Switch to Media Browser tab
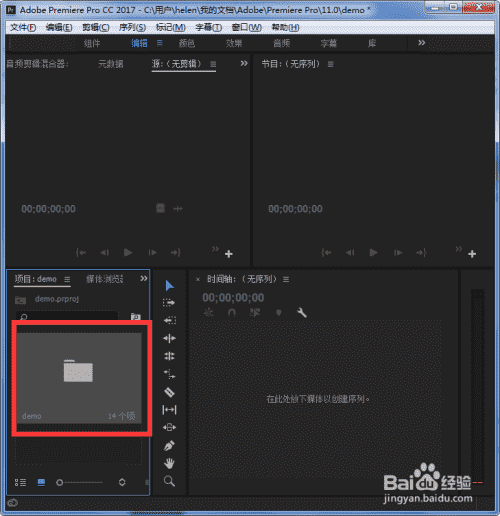 click(x=105, y=279)
